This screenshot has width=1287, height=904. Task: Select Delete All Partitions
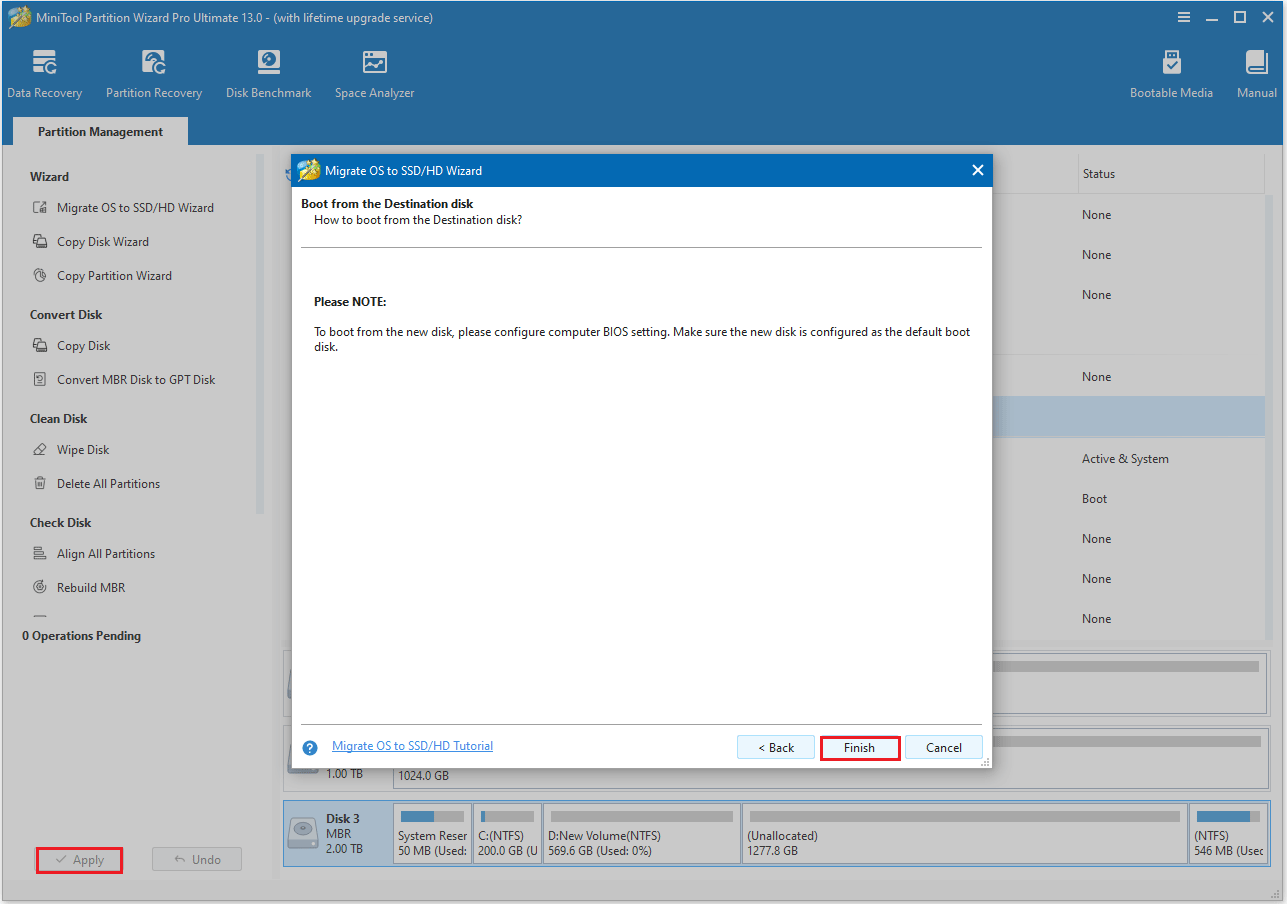click(107, 483)
